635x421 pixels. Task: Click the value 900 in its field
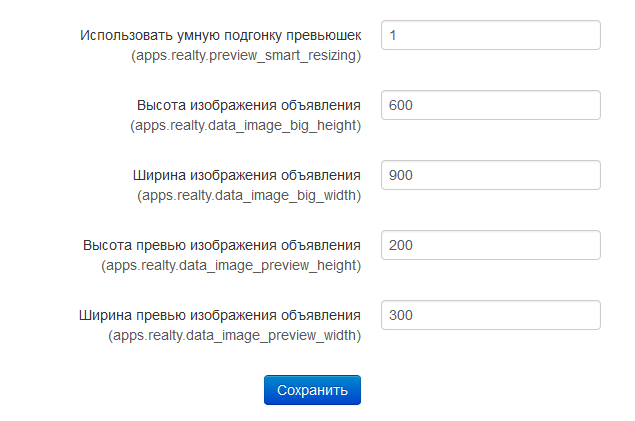(x=401, y=175)
